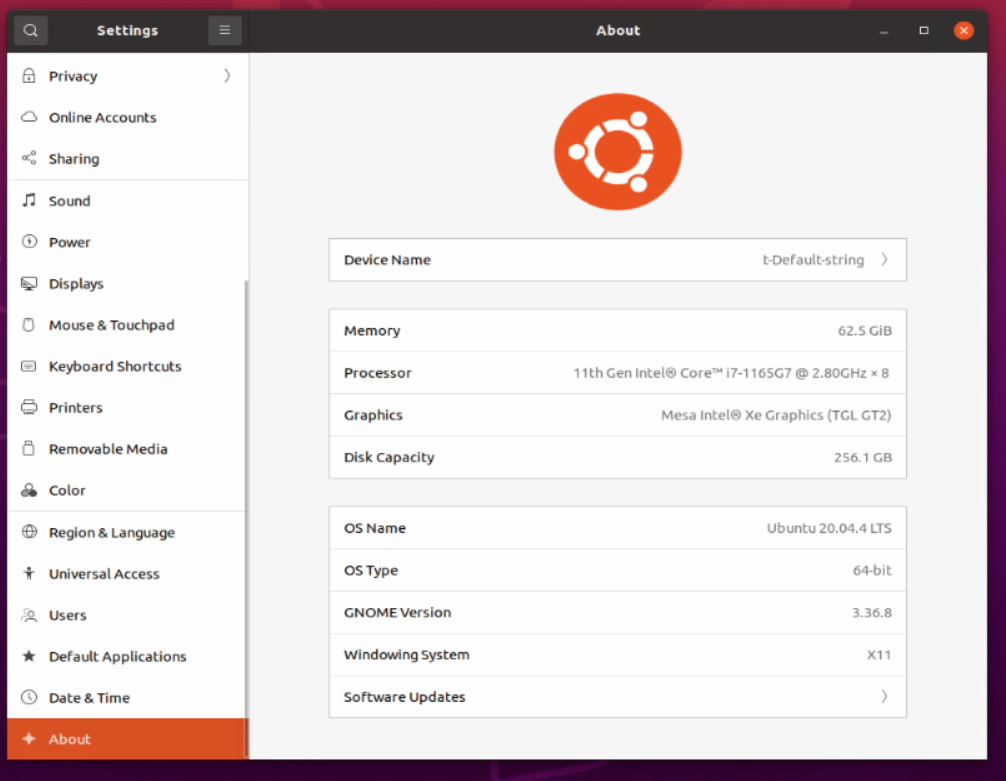Click the Region & Language globe icon

tap(29, 531)
